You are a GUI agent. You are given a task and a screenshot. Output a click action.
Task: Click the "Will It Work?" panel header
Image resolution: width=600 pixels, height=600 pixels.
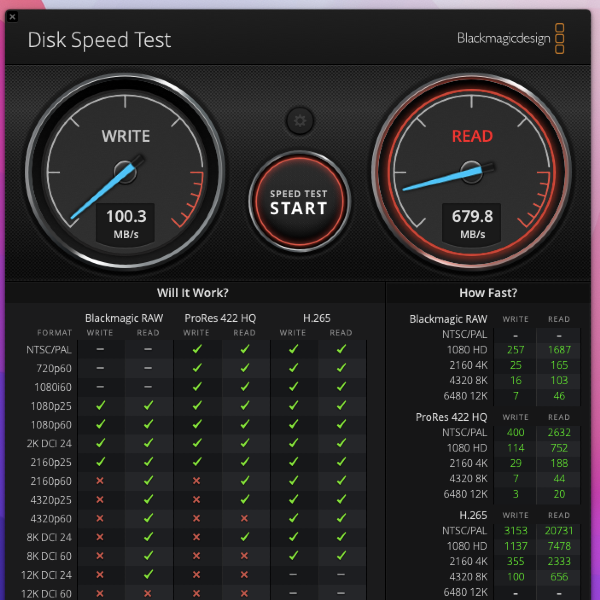click(192, 293)
